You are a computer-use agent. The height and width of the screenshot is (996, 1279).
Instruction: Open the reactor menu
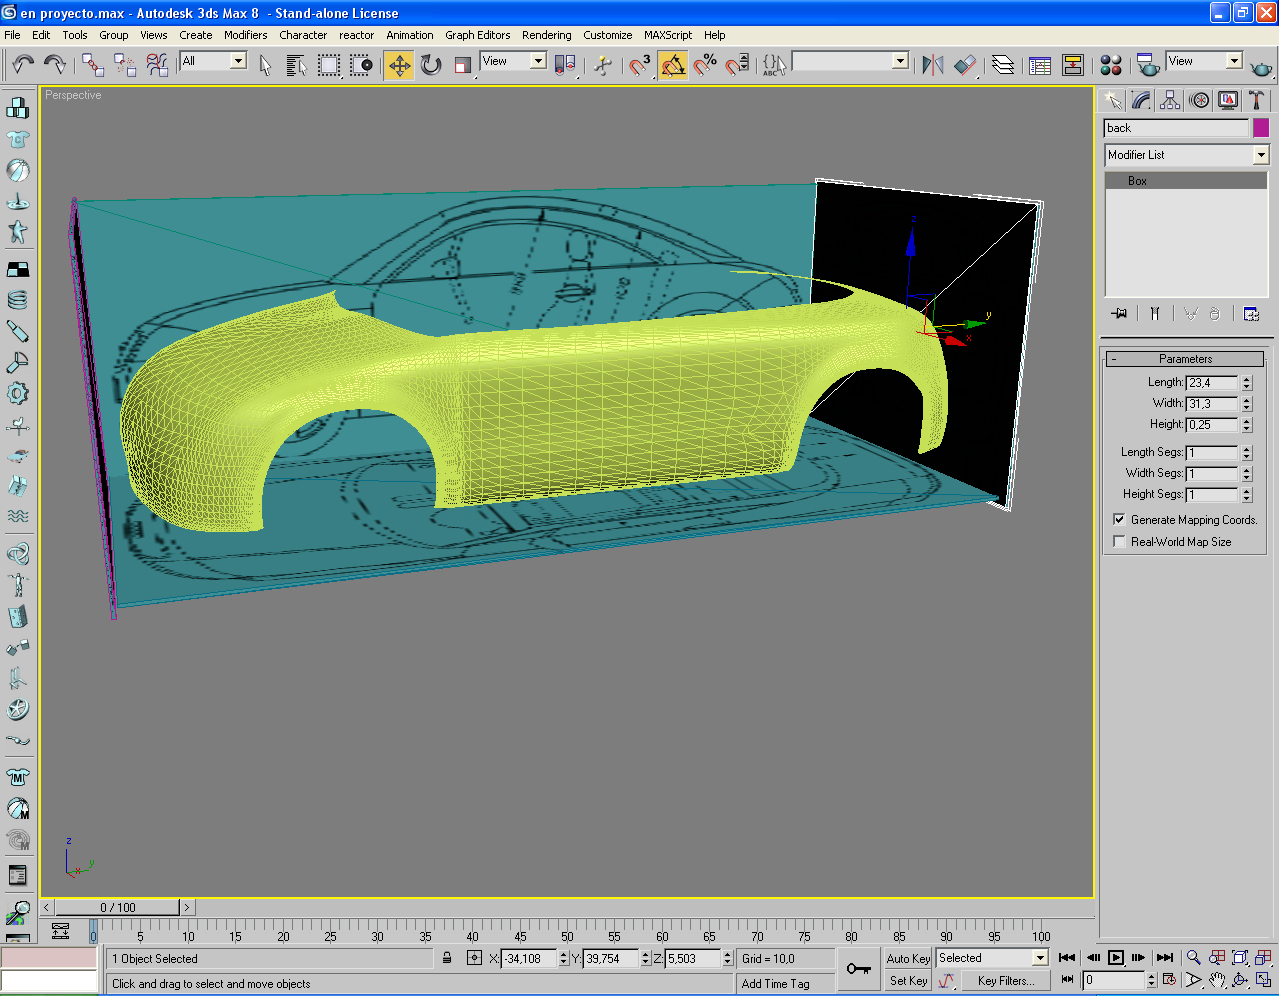click(356, 35)
